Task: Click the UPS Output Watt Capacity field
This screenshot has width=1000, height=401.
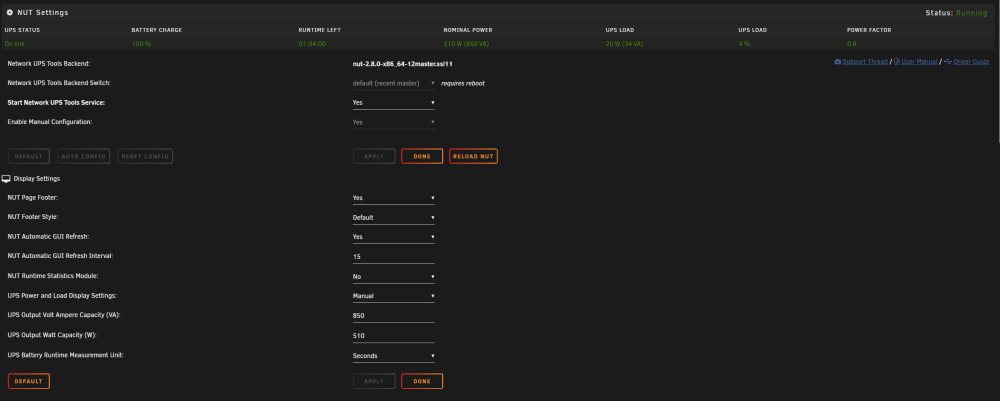Action: coord(393,336)
